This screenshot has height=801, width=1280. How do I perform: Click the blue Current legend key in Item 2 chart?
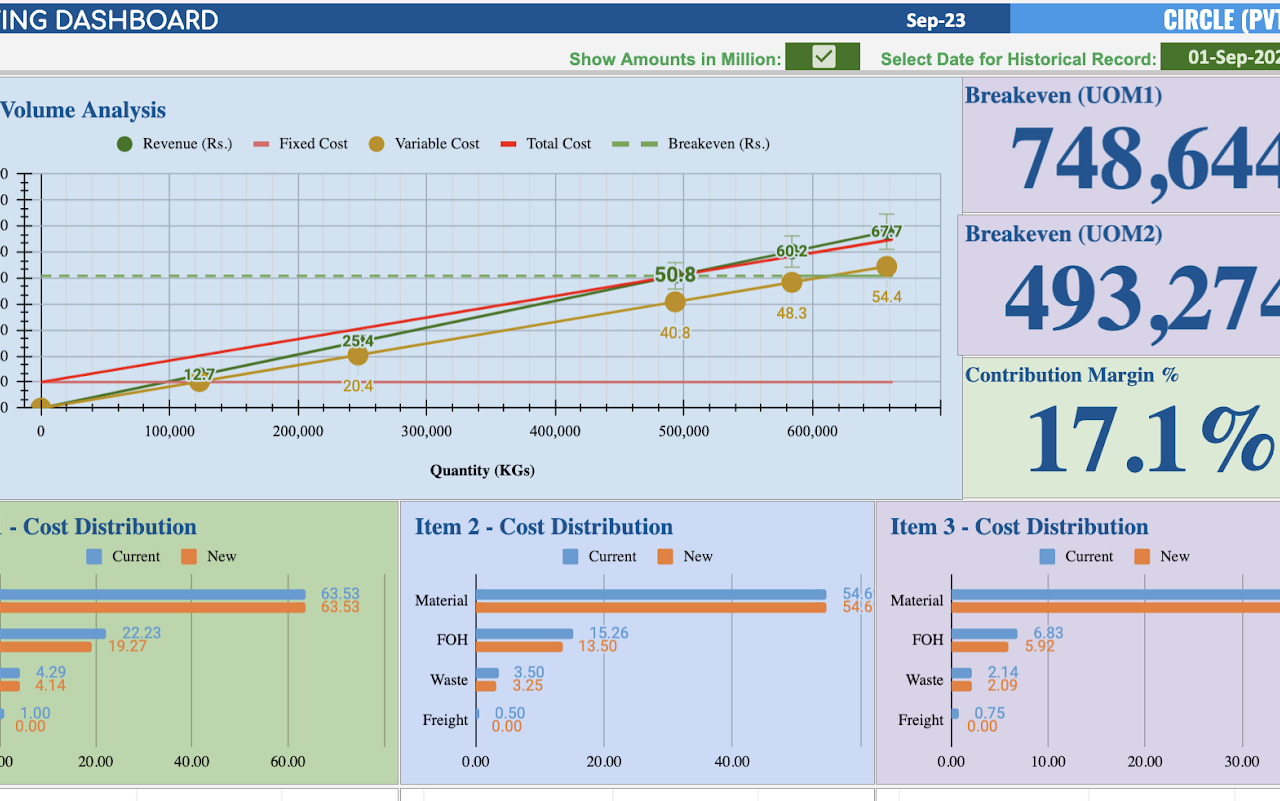(572, 556)
